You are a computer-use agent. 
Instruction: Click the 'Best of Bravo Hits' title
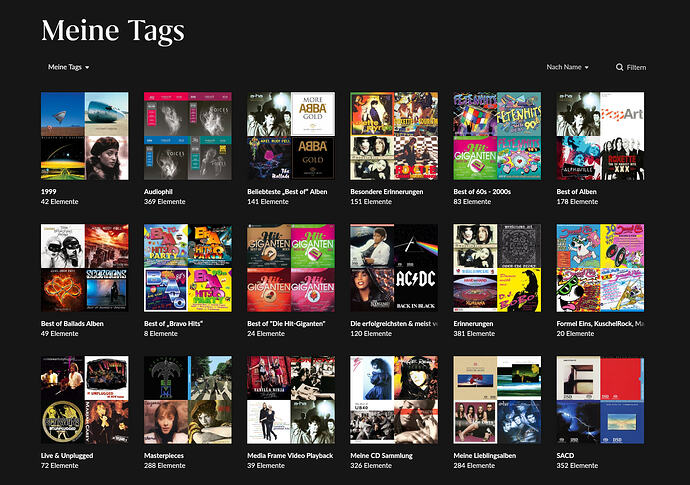(173, 323)
